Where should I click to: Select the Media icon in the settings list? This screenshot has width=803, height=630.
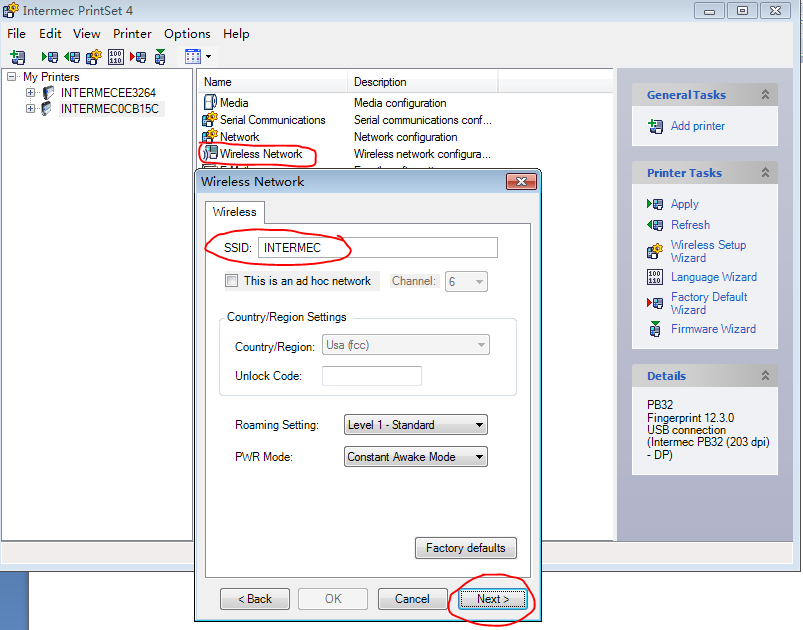[x=210, y=102]
